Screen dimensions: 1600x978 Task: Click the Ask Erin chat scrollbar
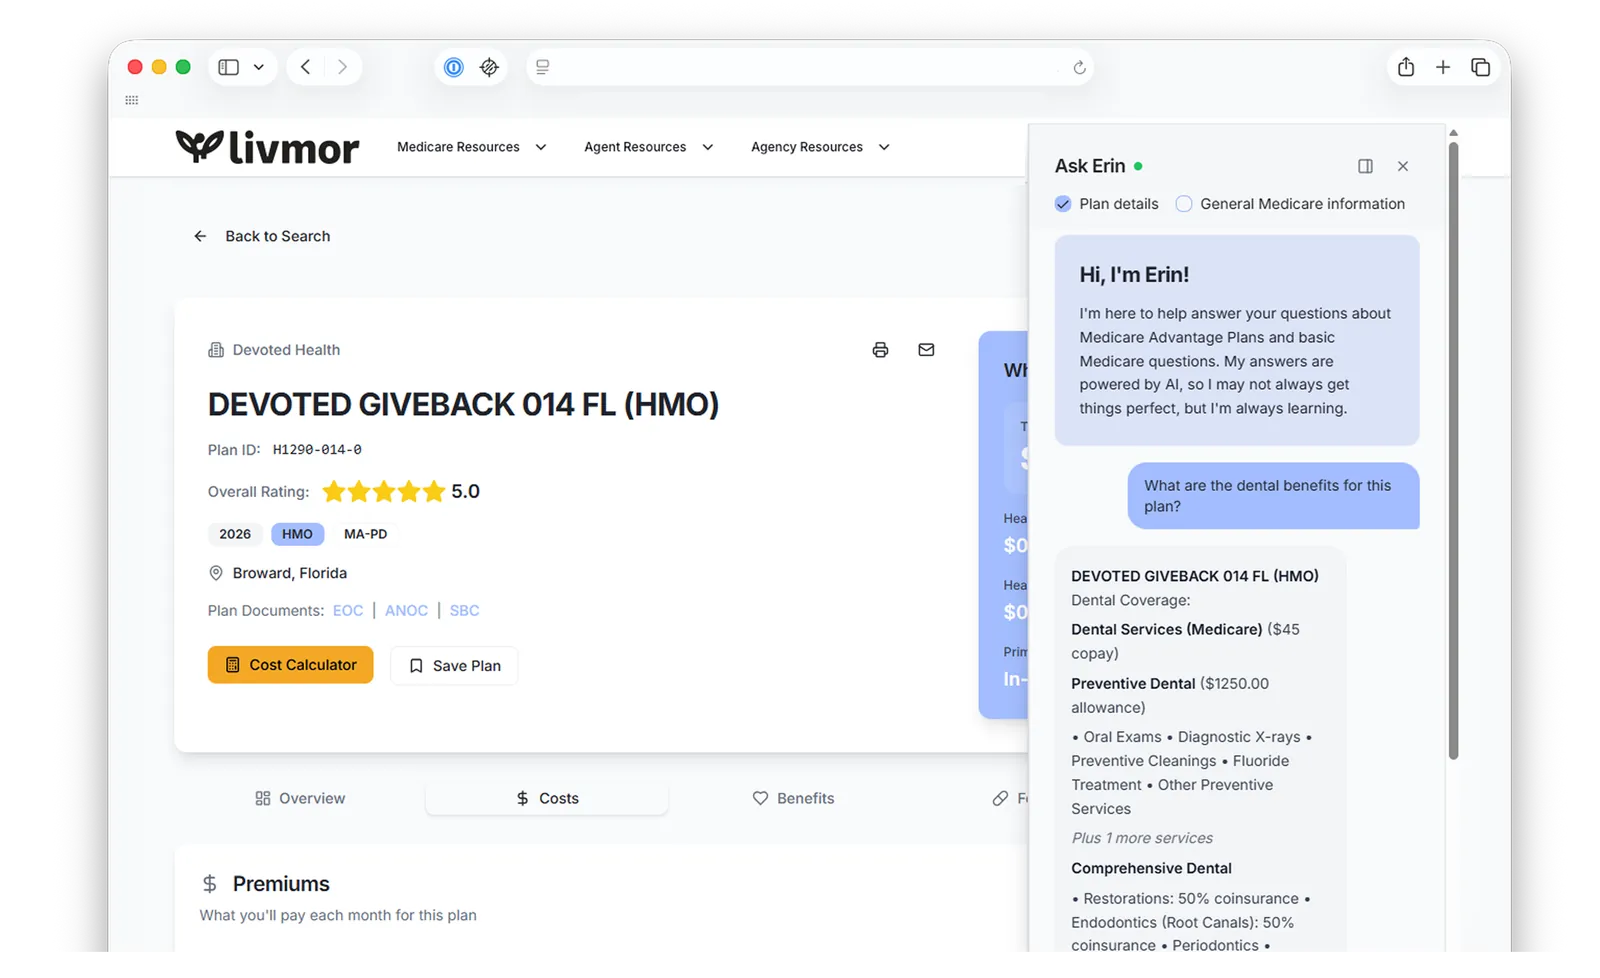pos(1453,450)
